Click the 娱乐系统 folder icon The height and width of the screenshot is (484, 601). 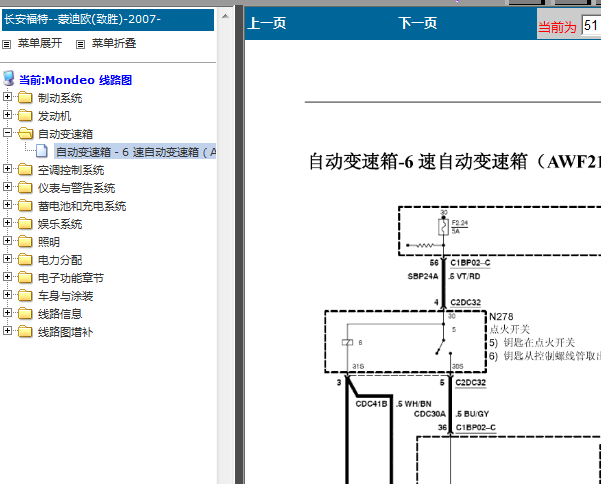(x=25, y=224)
